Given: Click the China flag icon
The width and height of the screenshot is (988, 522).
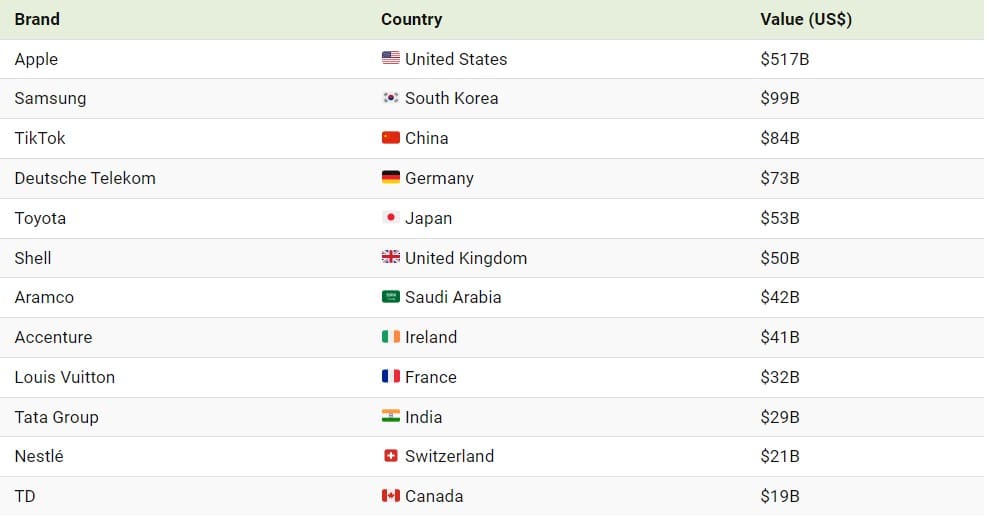Looking at the screenshot, I should (x=390, y=138).
